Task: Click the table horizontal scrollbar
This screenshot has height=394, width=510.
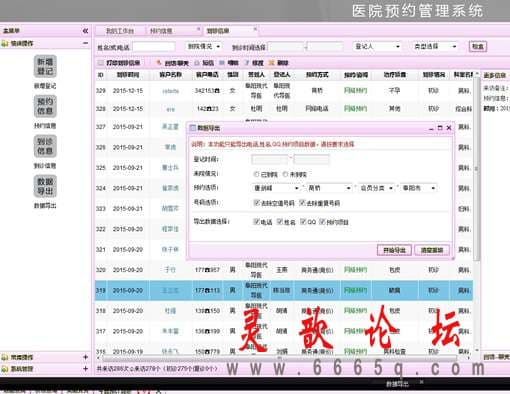Action: (281, 358)
